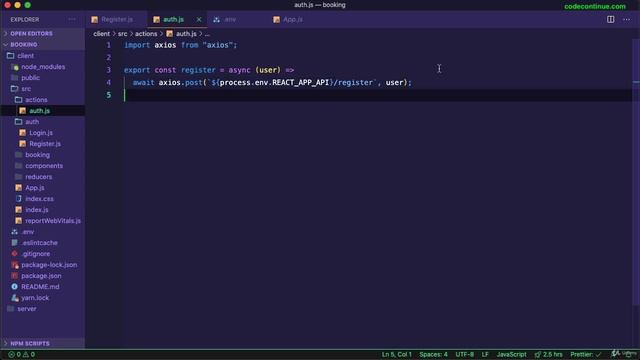Select language mode JavaScript
This screenshot has height=360, width=640.
tap(511, 354)
